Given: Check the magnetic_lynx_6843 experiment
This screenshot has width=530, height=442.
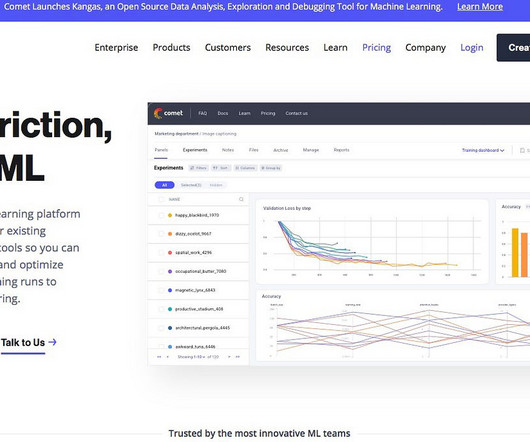Looking at the screenshot, I should (x=161, y=290).
